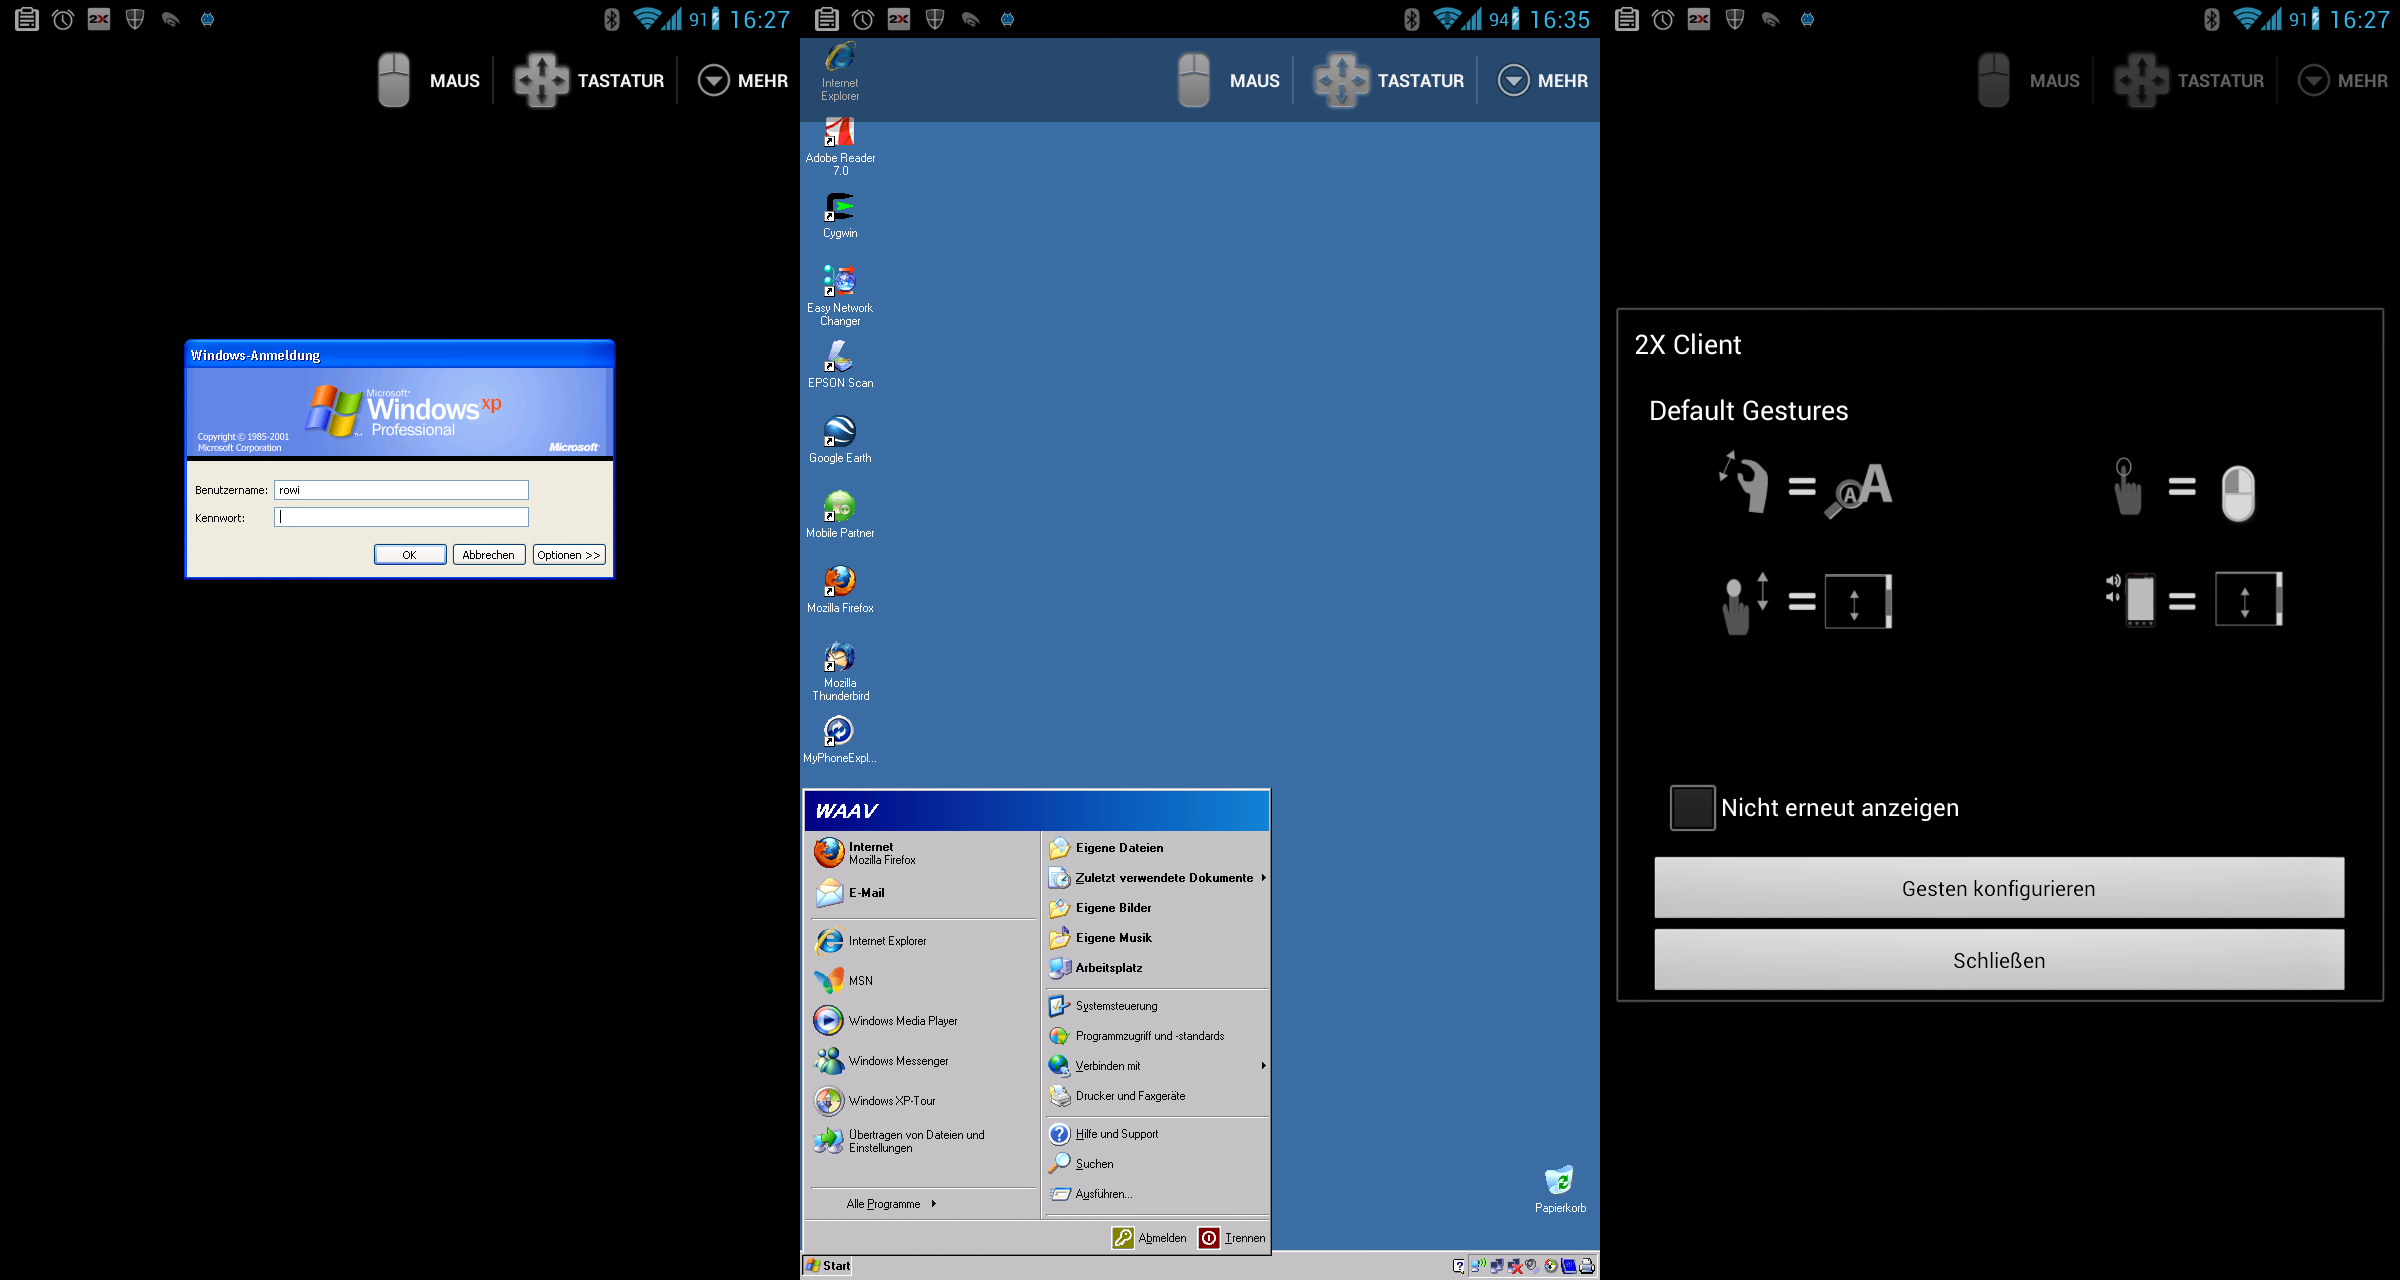
Task: Open Adobe Reader 7.0 desktop shortcut
Action: pos(840,147)
